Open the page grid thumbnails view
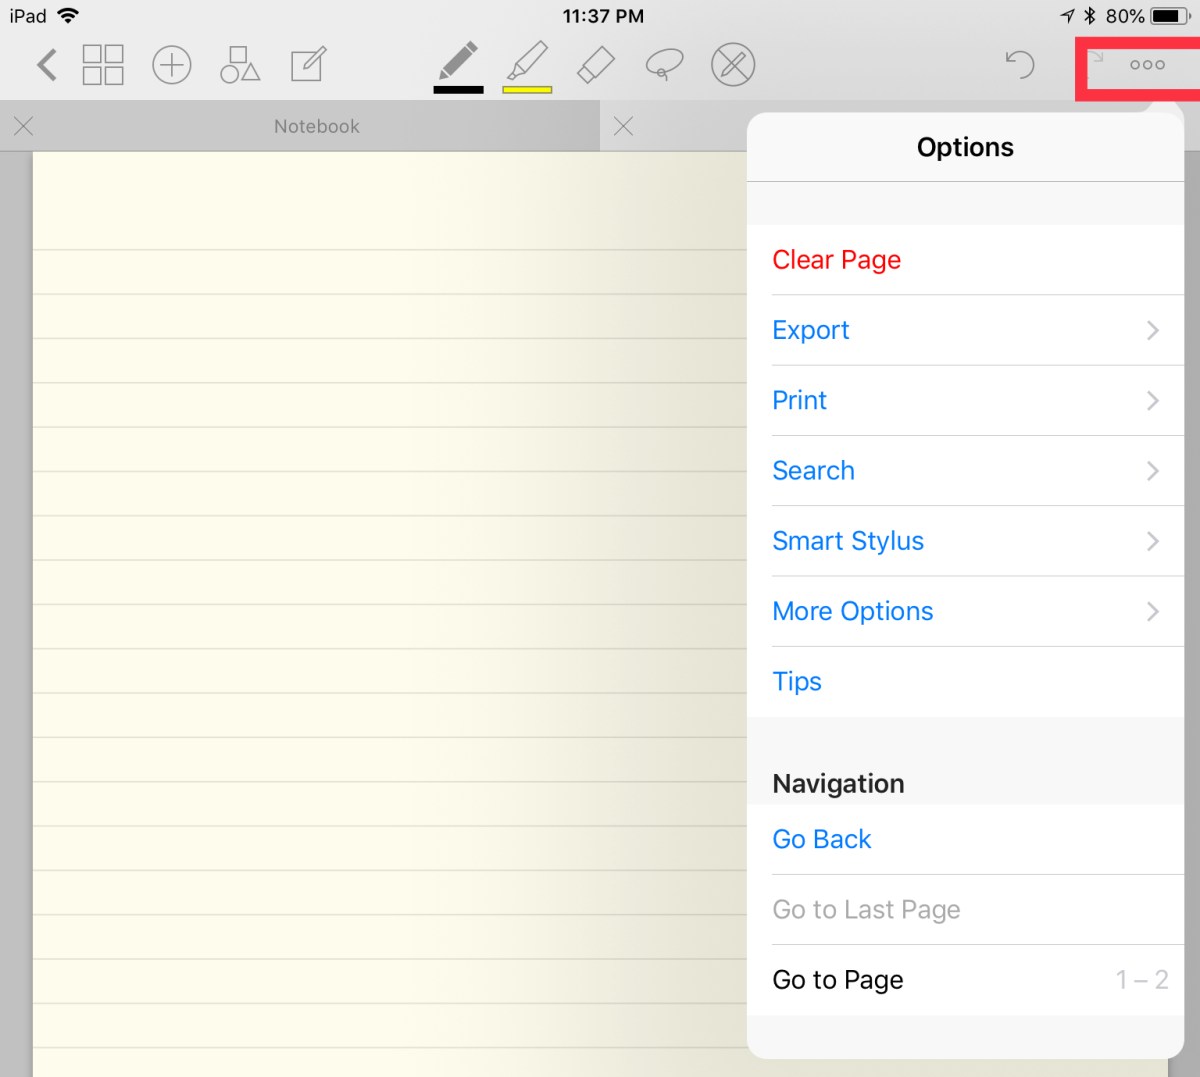 click(x=103, y=66)
